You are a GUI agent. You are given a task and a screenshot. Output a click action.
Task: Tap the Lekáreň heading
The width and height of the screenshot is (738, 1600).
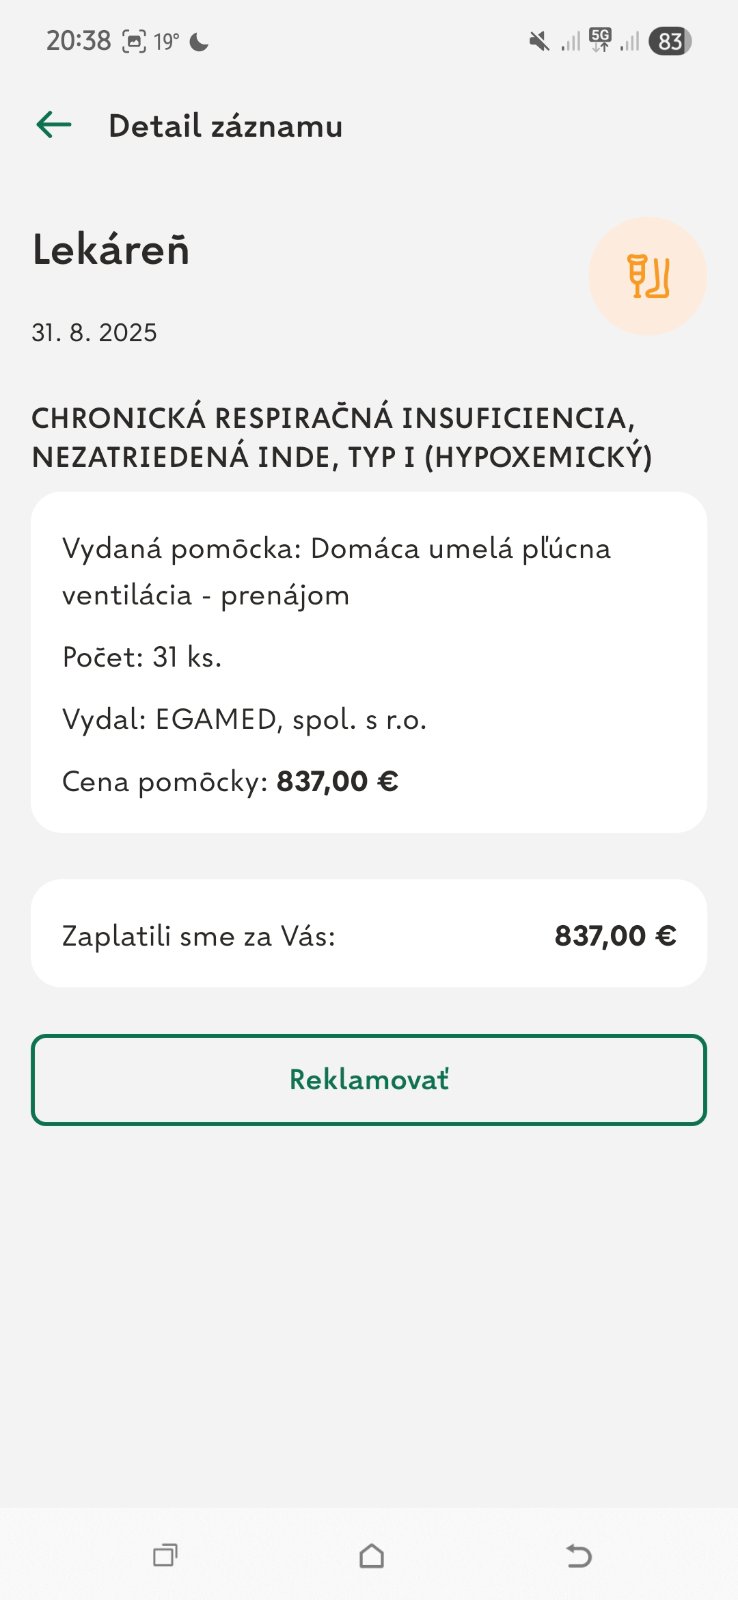tap(111, 249)
